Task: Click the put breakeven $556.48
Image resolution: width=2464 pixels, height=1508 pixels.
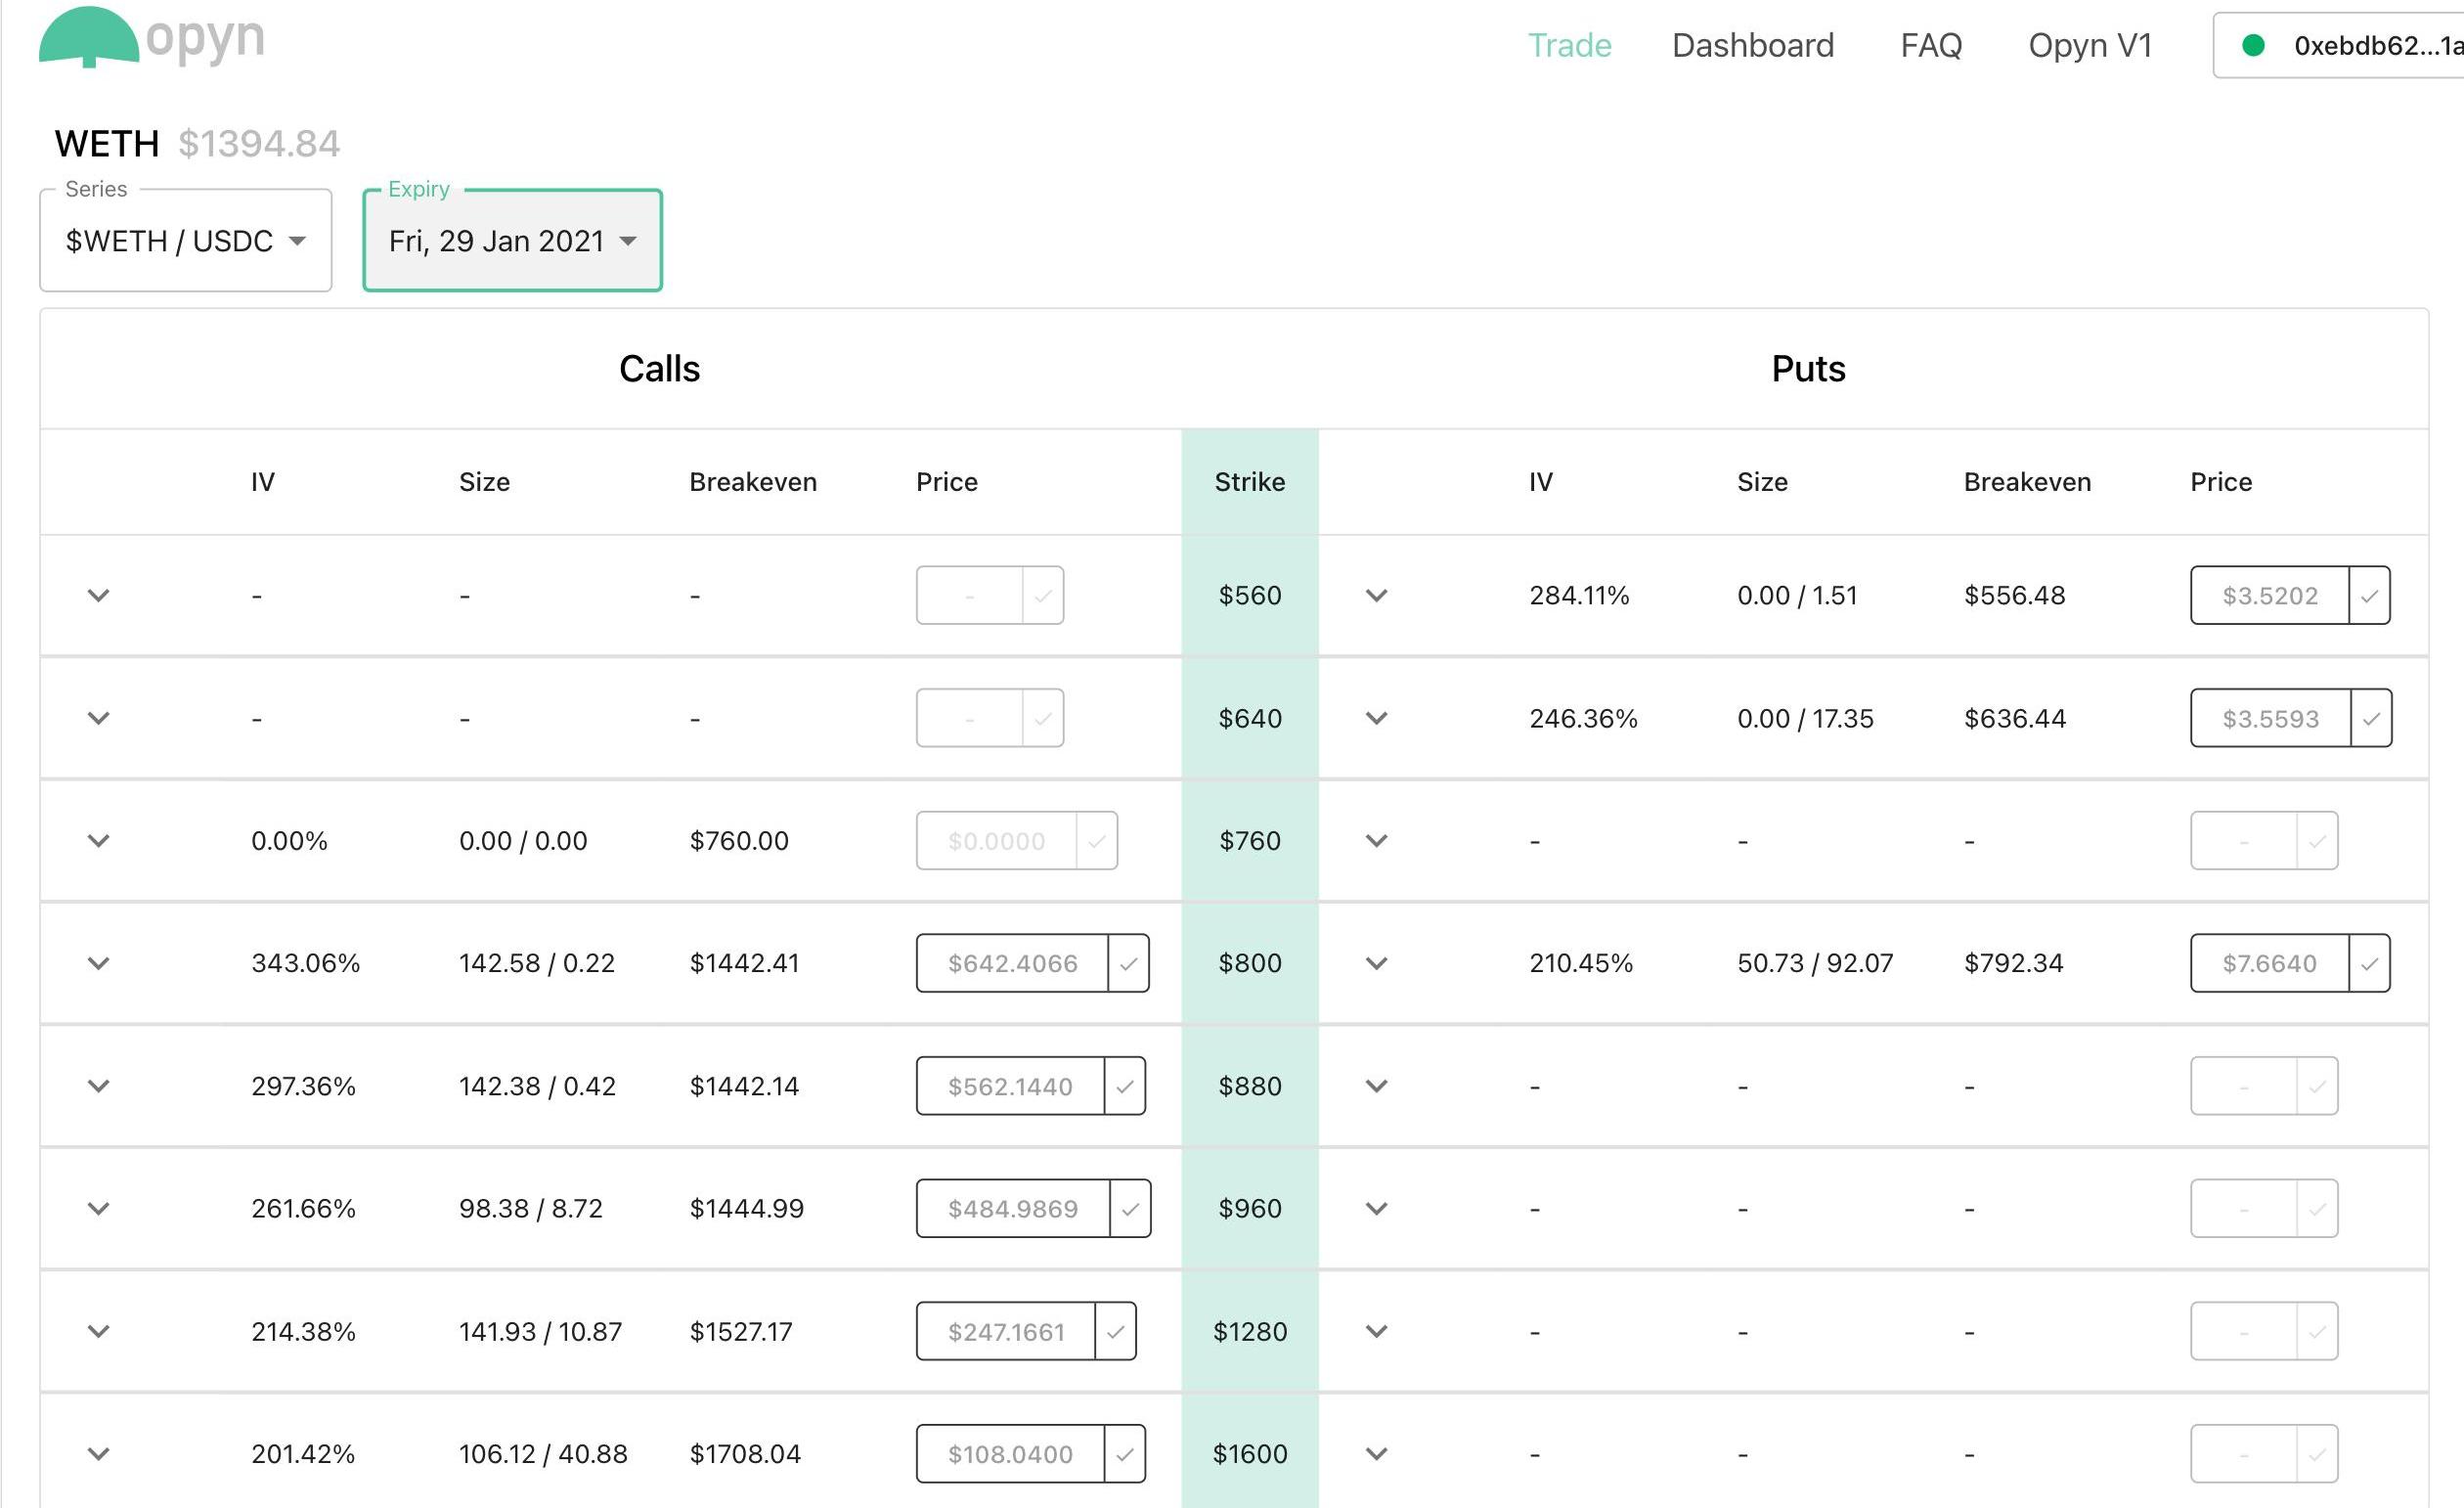Action: [x=2014, y=596]
